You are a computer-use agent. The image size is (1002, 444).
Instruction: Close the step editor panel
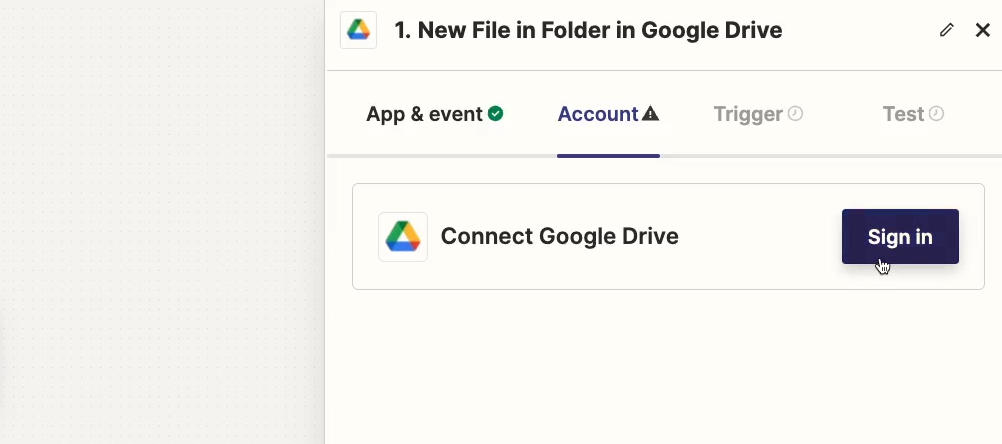pyautogui.click(x=982, y=30)
